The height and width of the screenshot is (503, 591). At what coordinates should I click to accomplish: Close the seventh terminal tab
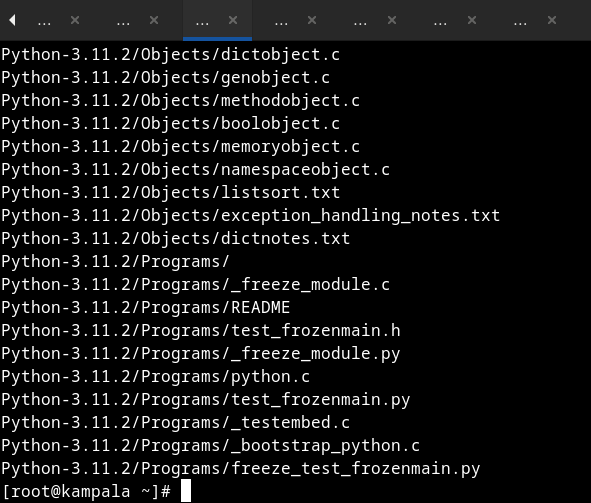(x=552, y=20)
